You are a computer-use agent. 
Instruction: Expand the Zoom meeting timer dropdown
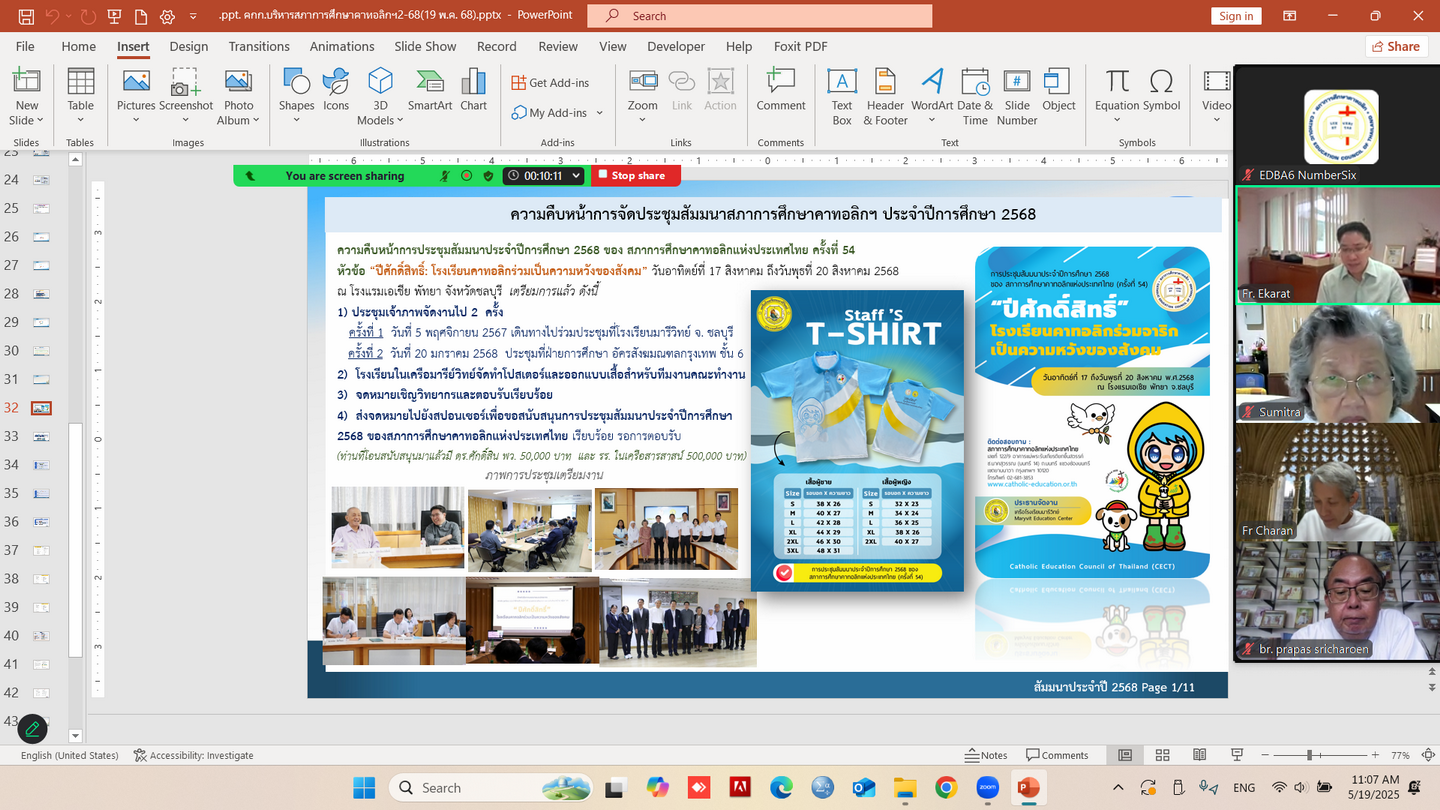click(576, 176)
